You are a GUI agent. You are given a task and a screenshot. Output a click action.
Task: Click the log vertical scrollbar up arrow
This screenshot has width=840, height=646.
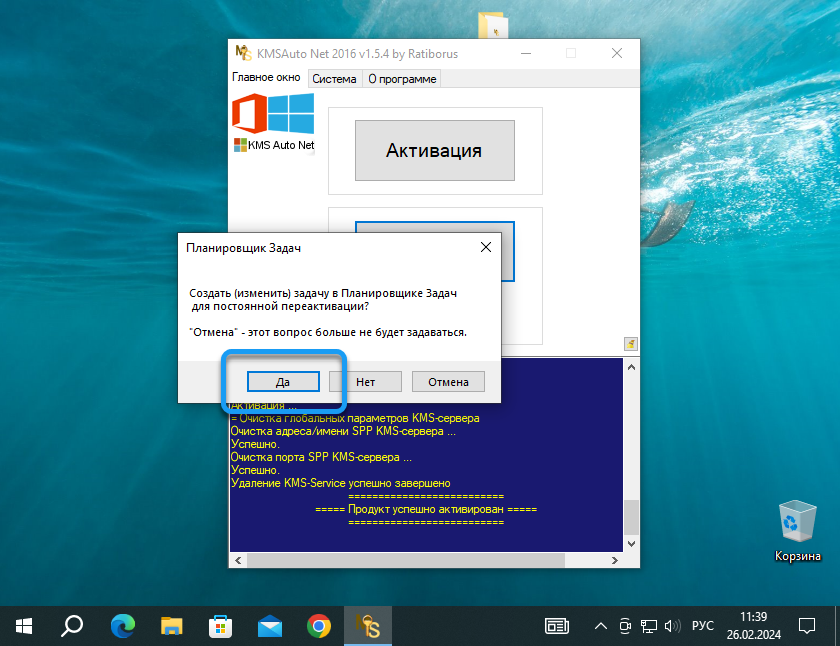(x=632, y=367)
